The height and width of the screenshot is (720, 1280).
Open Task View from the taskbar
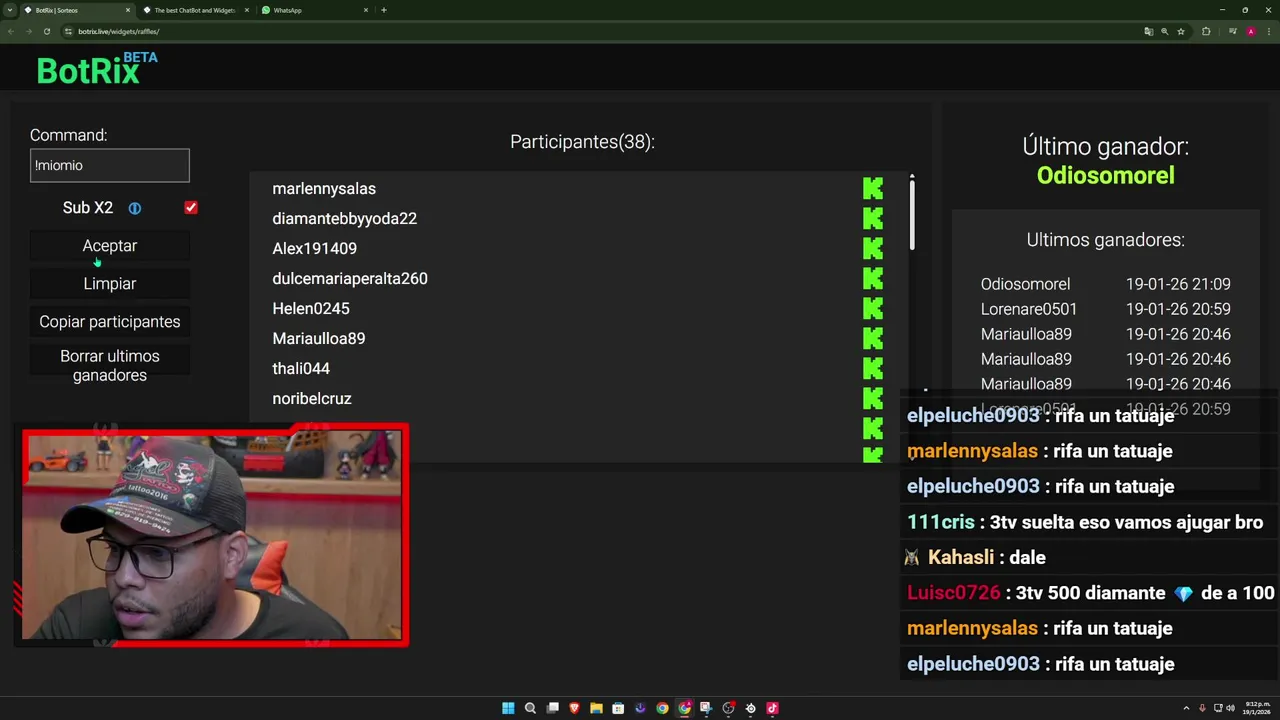(552, 708)
